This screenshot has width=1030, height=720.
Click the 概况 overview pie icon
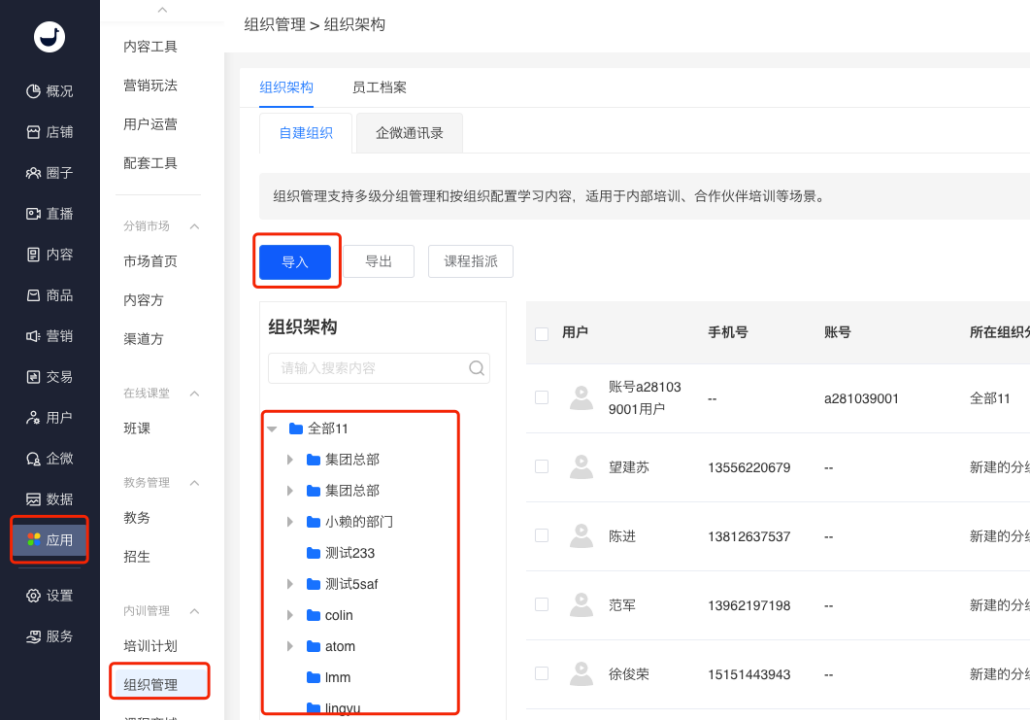[33, 91]
